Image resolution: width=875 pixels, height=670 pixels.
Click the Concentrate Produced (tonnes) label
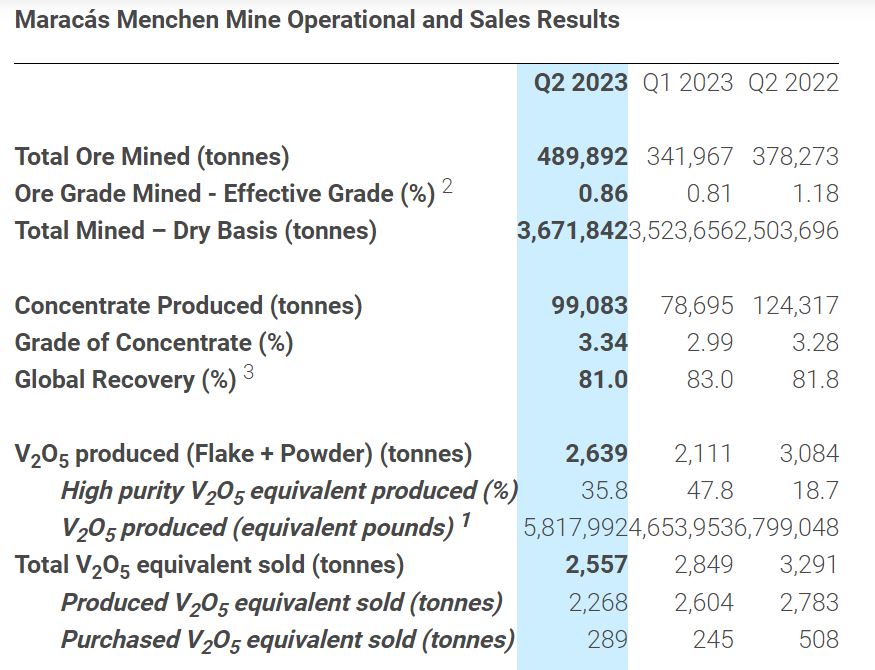coord(189,305)
